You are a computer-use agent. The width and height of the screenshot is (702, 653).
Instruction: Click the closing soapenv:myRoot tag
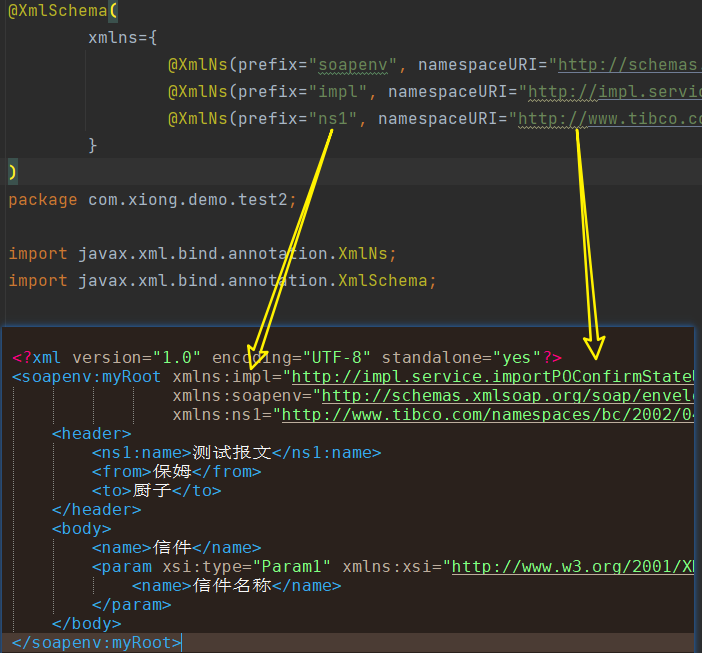[x=97, y=643]
